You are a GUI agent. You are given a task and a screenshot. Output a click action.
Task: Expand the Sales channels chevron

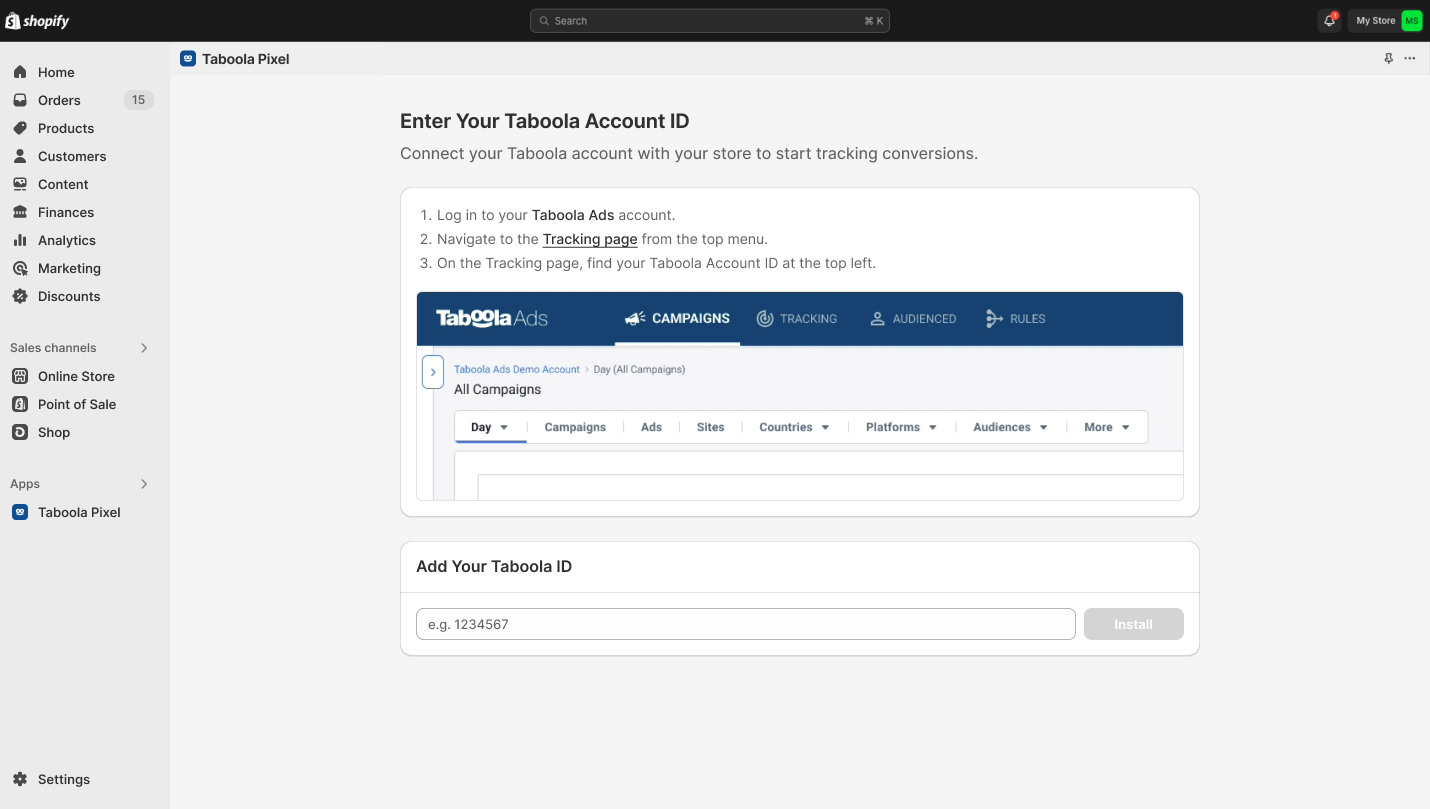tap(144, 348)
